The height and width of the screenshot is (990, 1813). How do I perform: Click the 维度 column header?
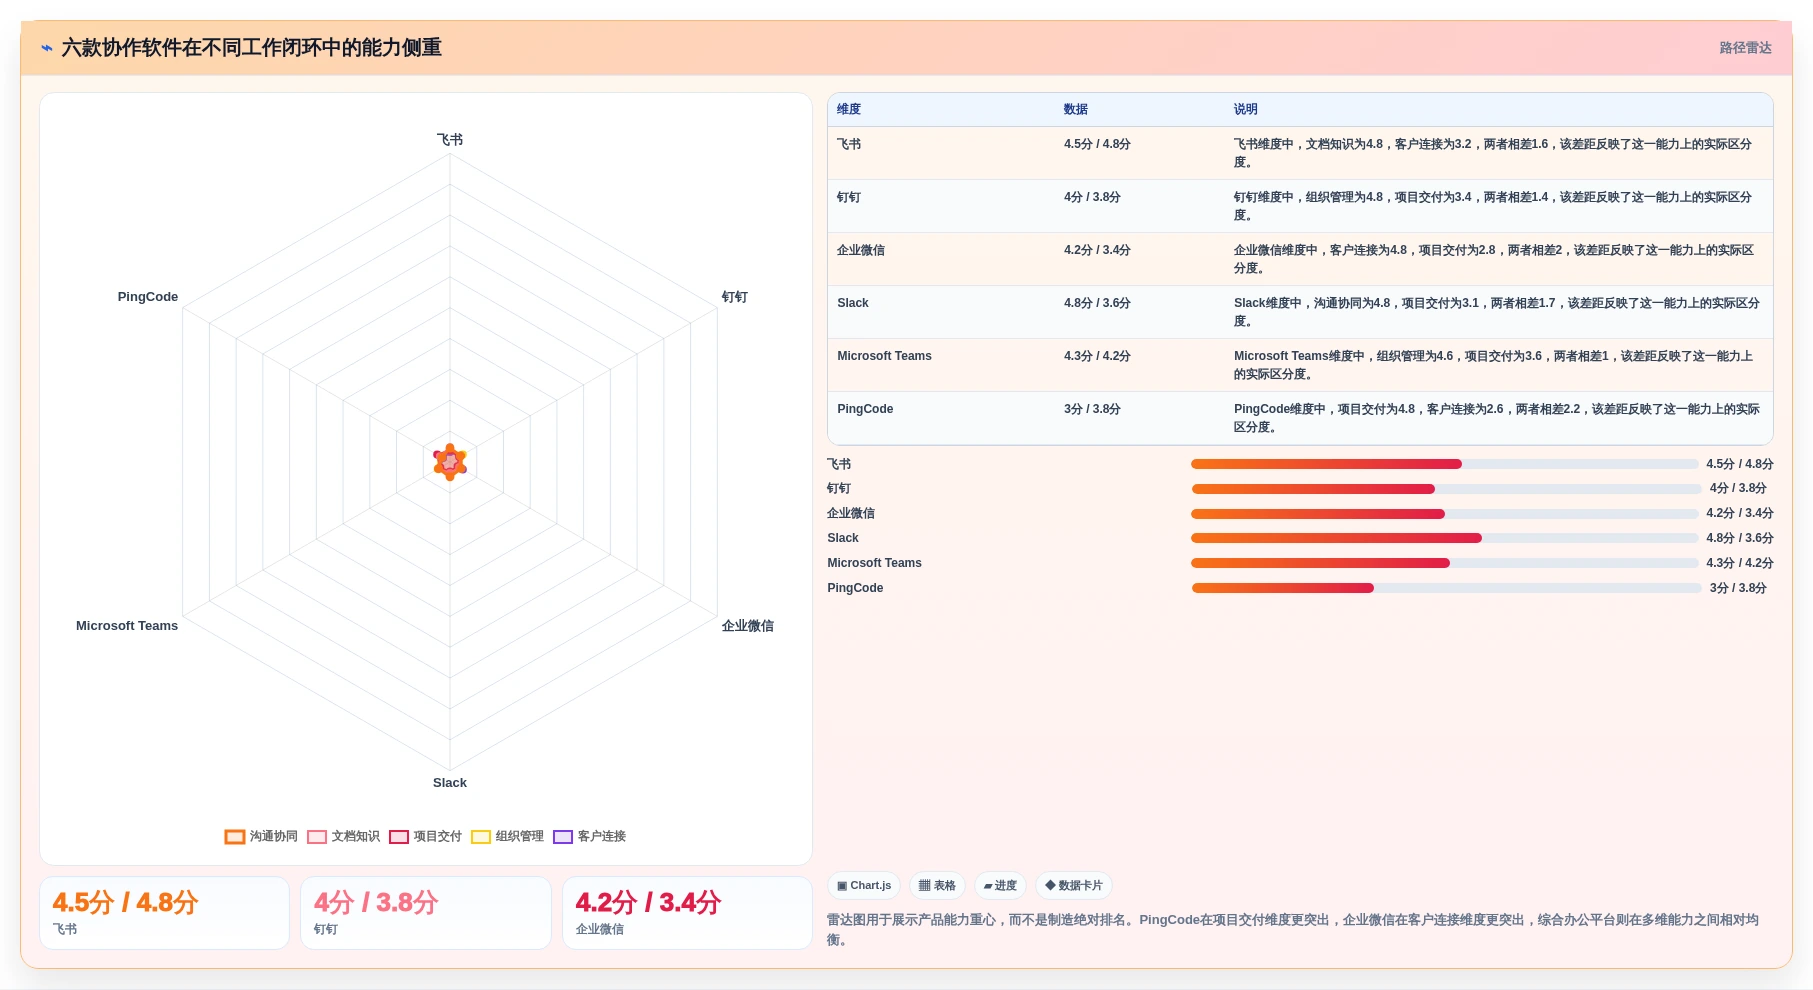click(x=849, y=109)
